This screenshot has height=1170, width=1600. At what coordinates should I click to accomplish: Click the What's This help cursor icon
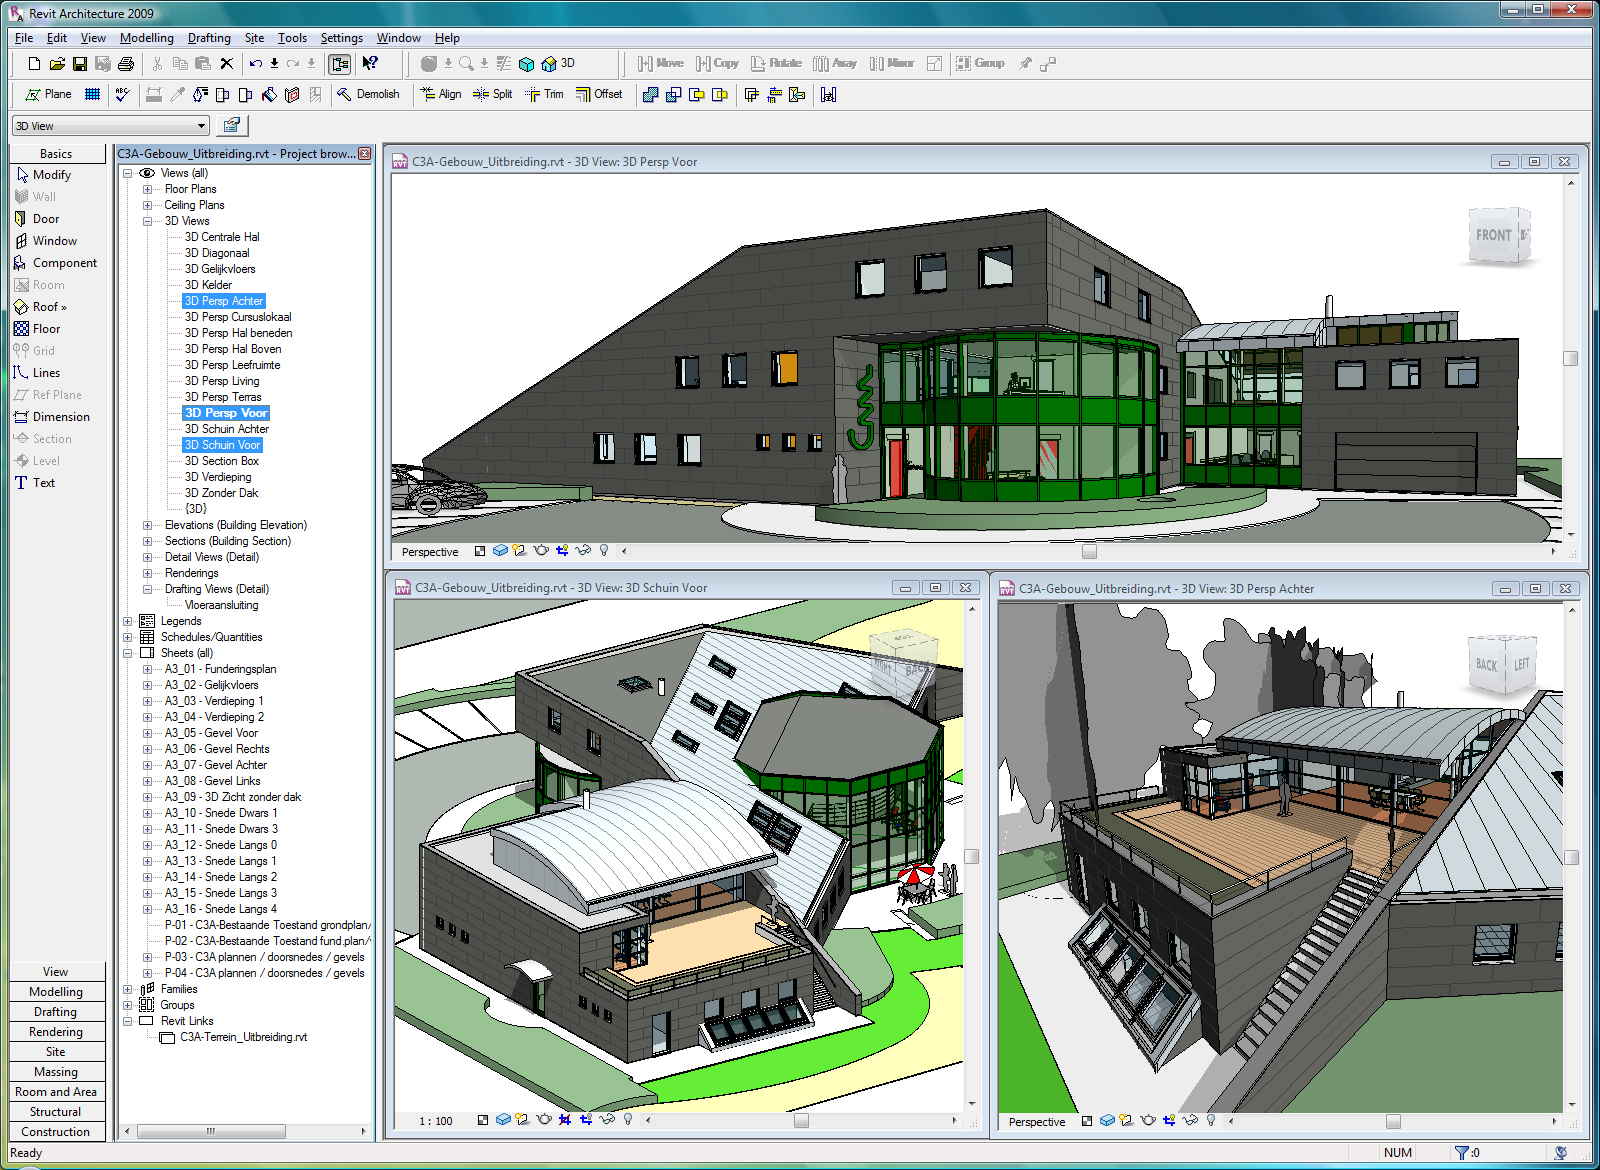pyautogui.click(x=370, y=64)
